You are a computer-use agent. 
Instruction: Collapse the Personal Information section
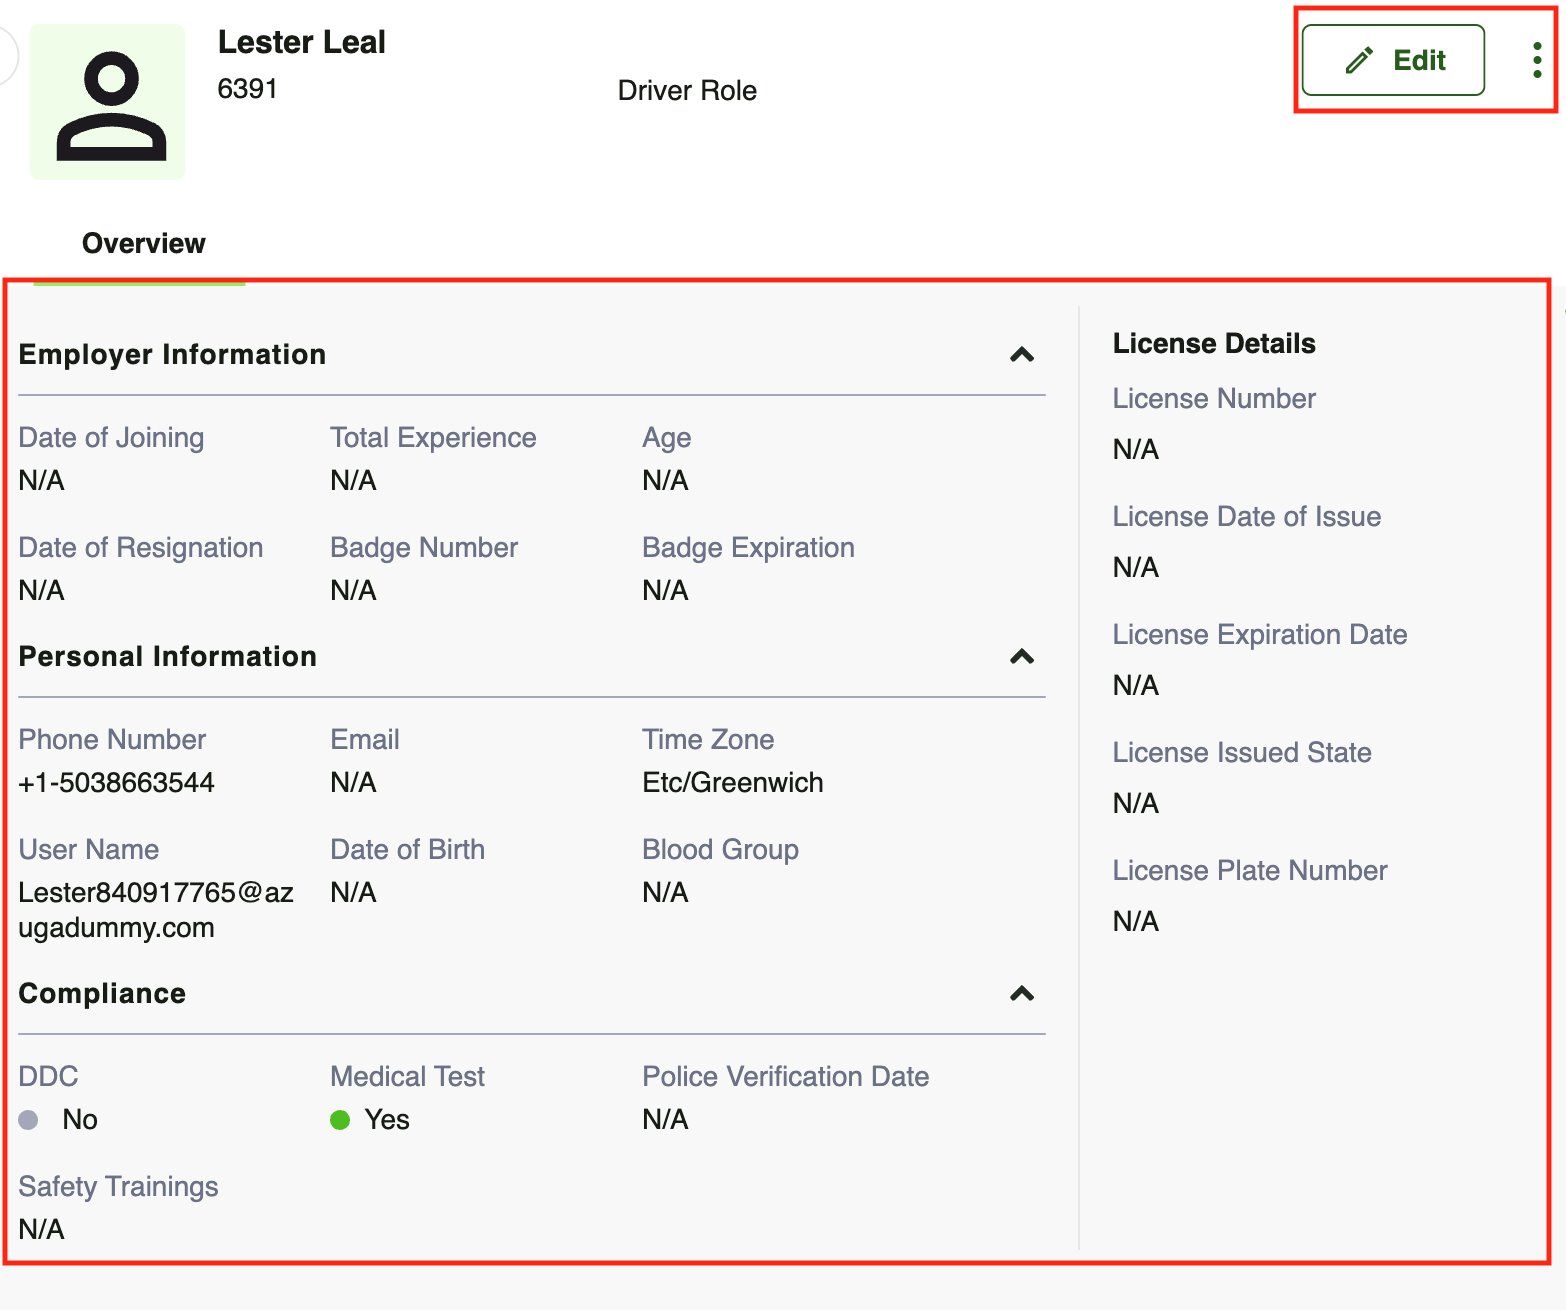(1022, 657)
